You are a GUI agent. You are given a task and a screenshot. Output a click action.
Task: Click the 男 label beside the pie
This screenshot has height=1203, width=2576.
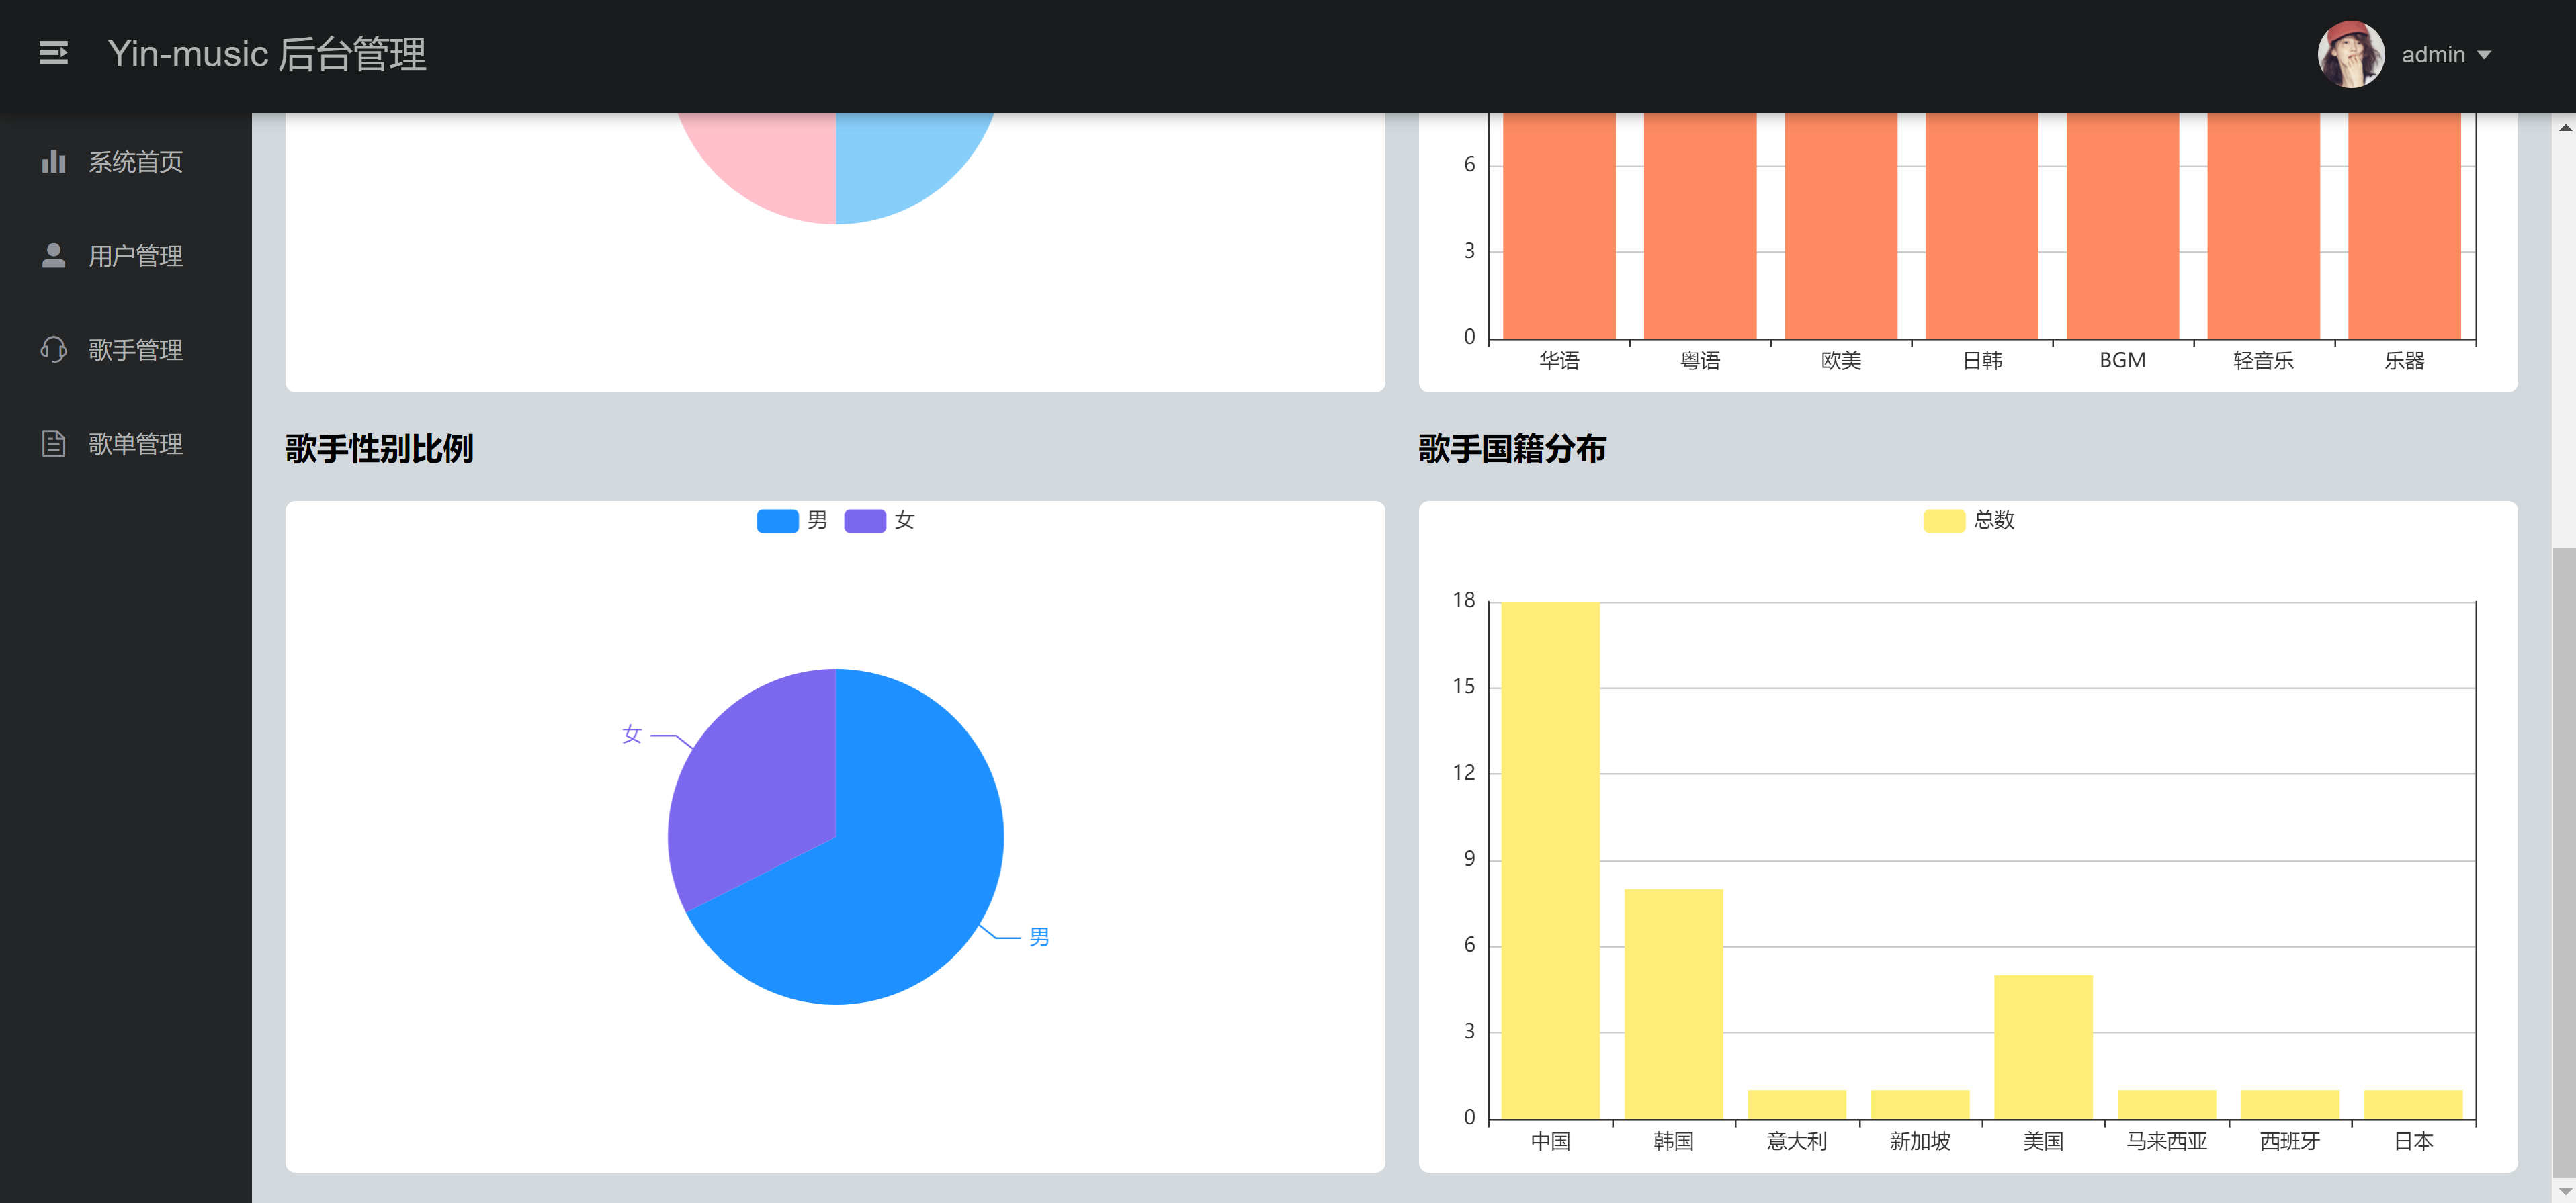(x=1039, y=937)
